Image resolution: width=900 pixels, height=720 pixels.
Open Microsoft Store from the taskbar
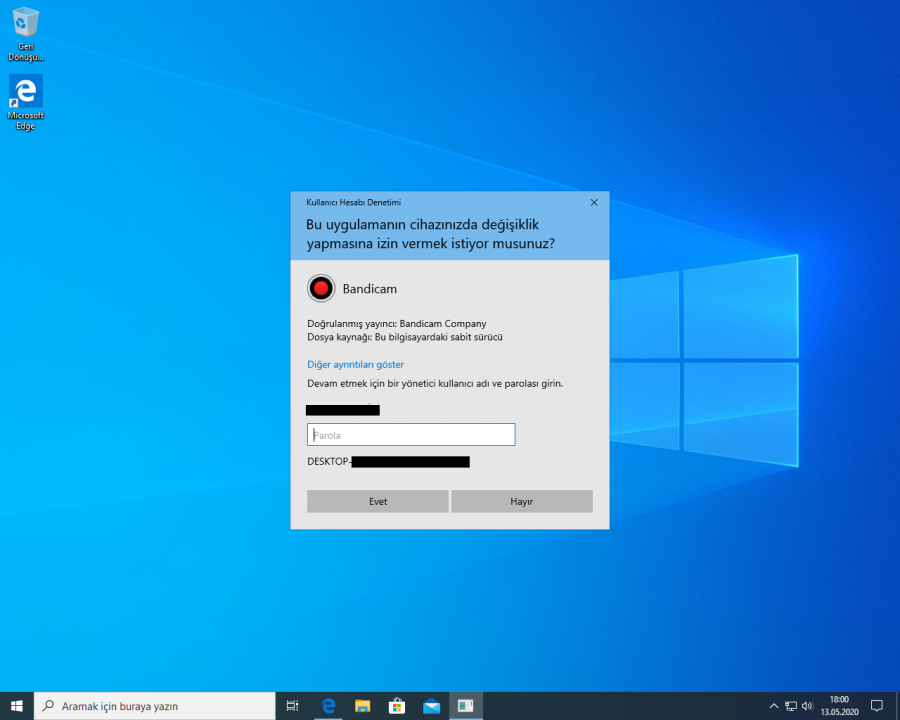(x=397, y=706)
